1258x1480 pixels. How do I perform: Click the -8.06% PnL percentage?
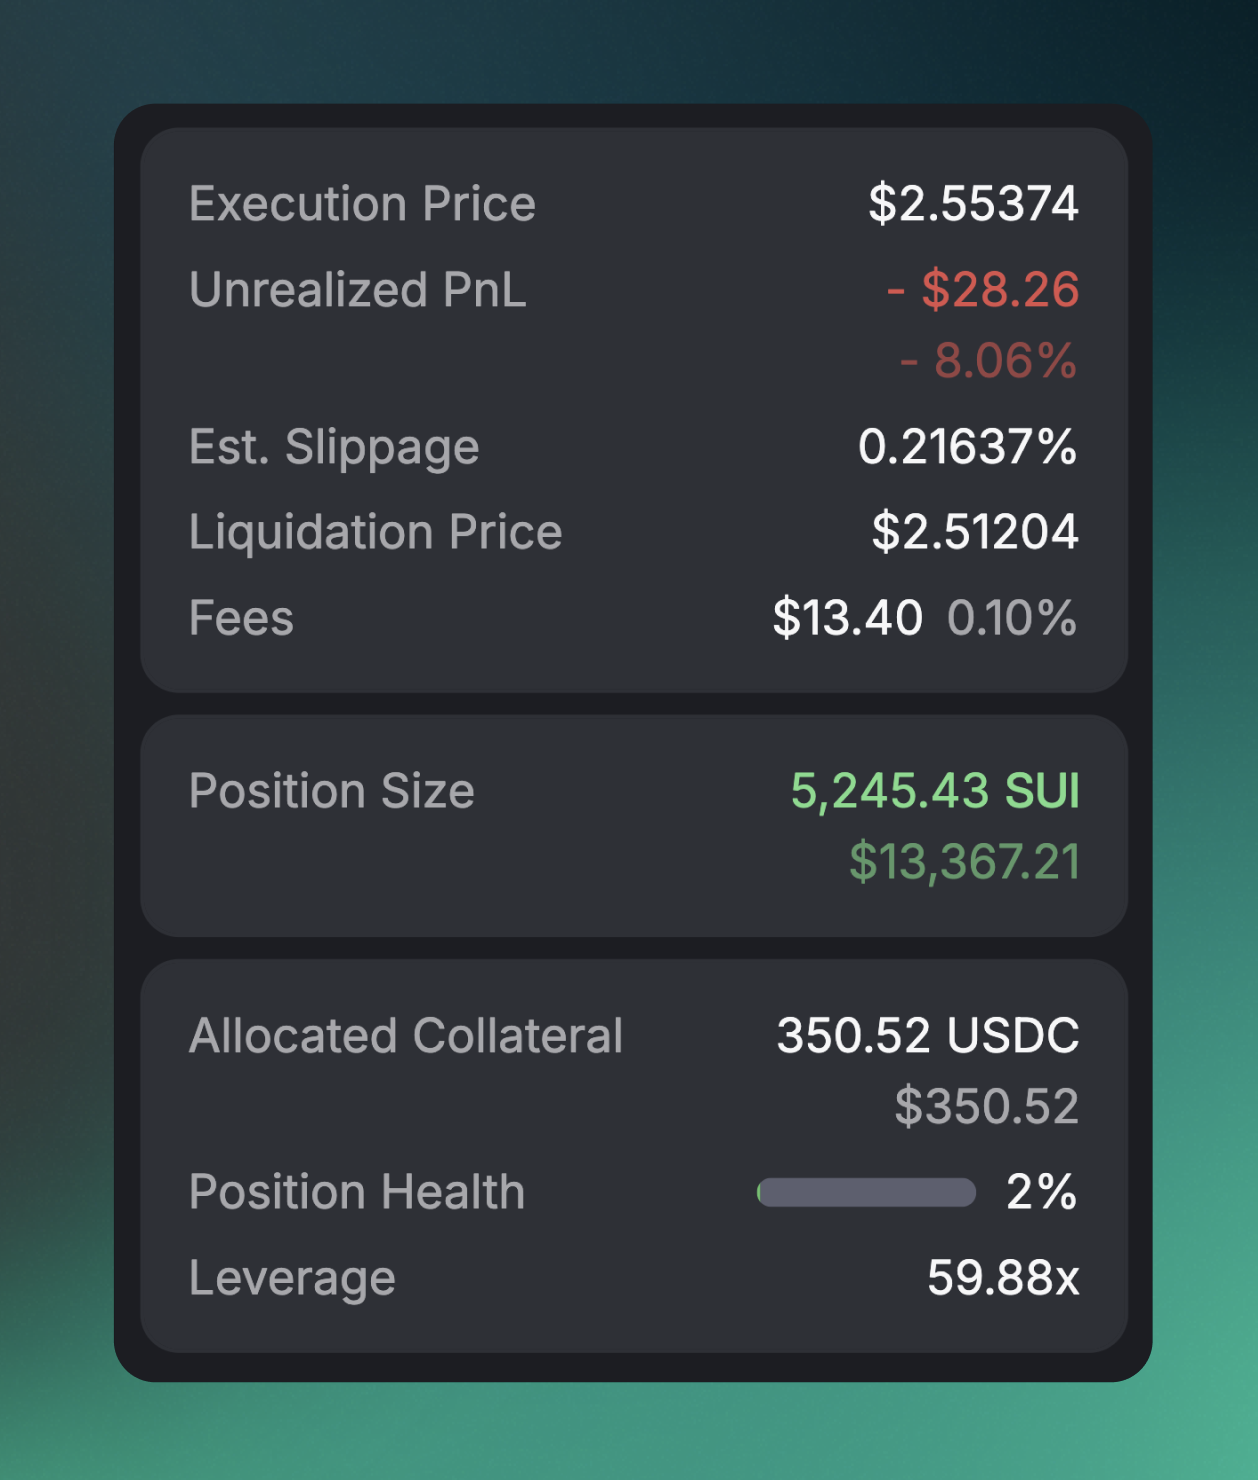(988, 361)
